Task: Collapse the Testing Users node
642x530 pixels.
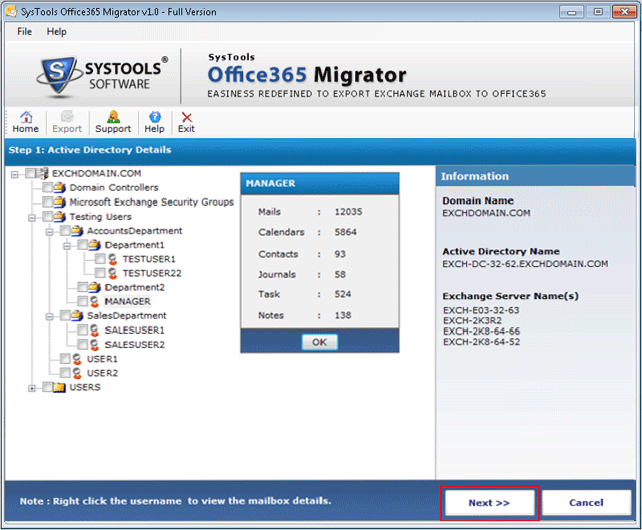Action: tap(32, 217)
